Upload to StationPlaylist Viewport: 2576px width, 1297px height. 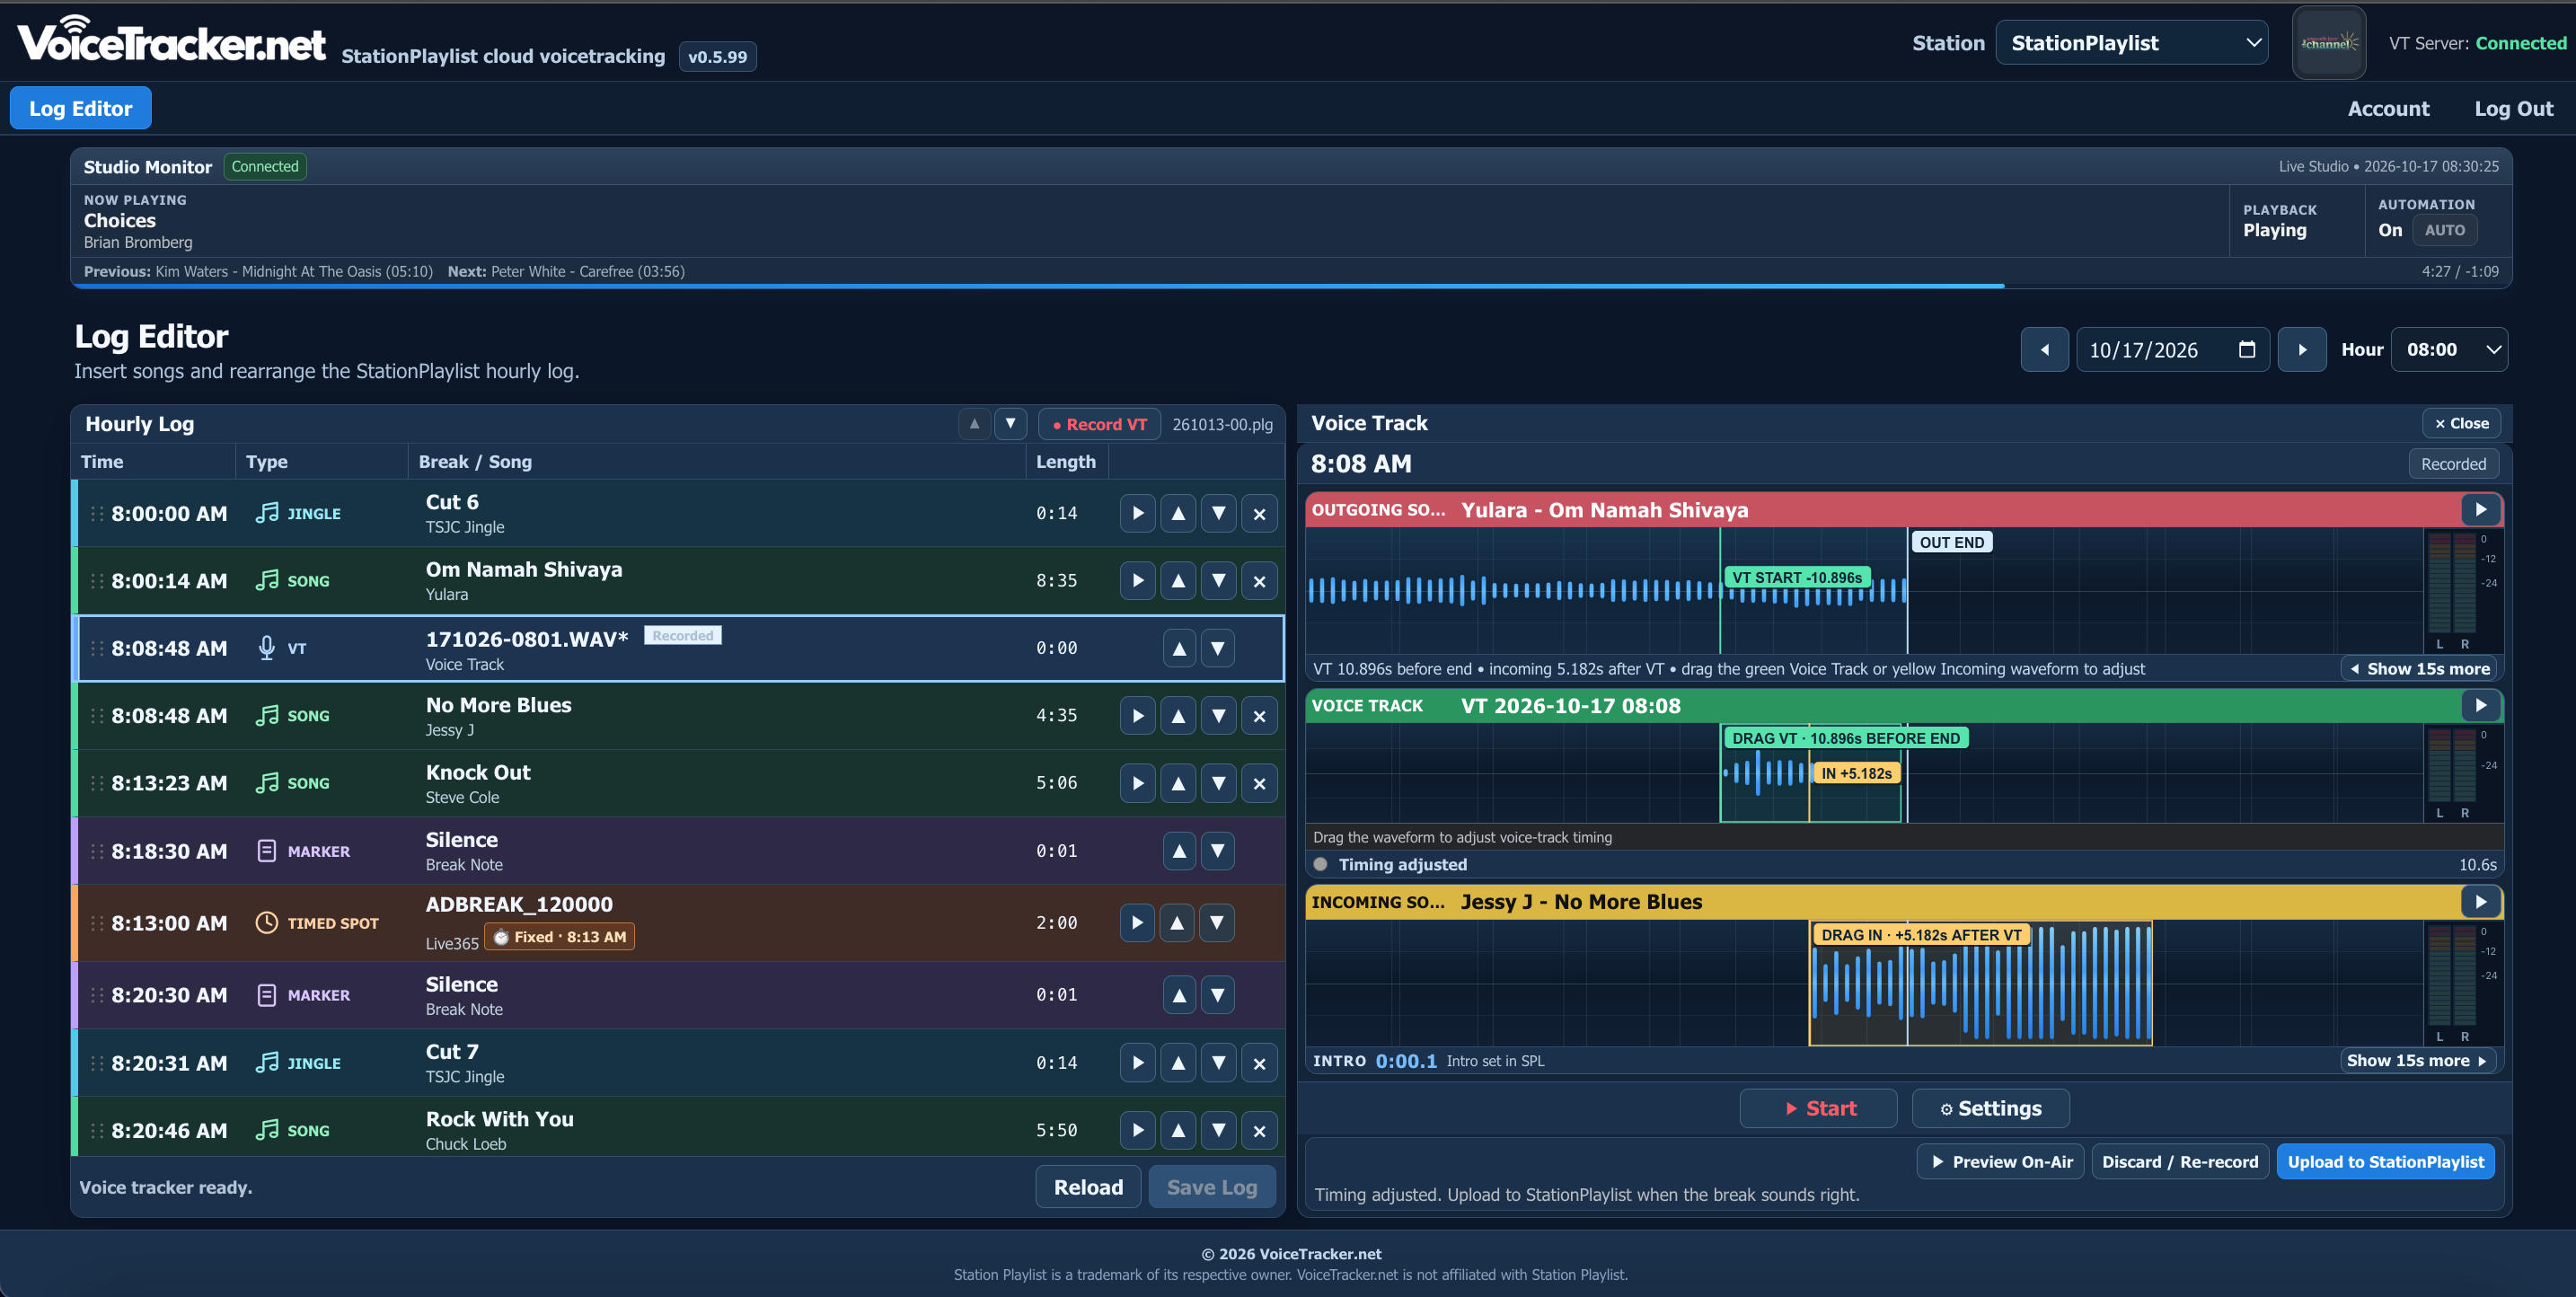click(2385, 1162)
